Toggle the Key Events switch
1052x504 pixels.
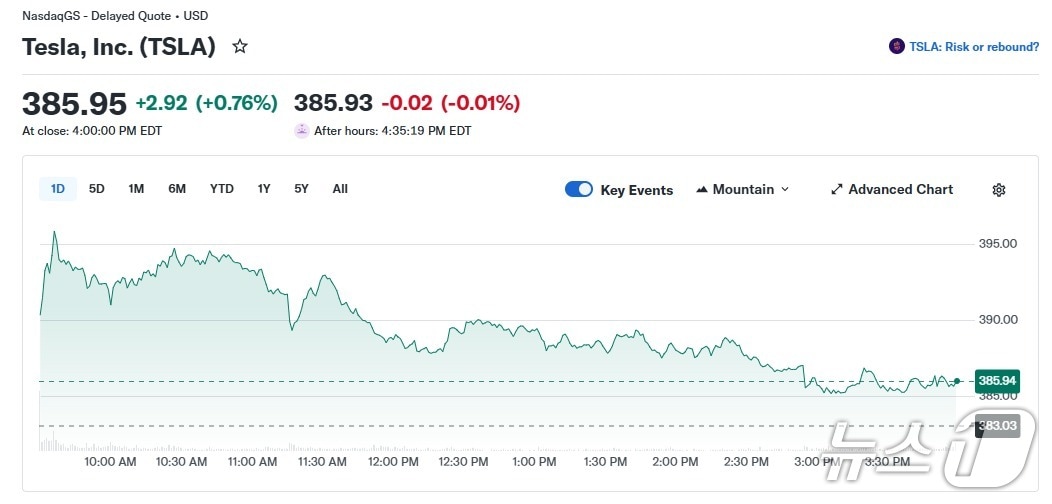579,189
